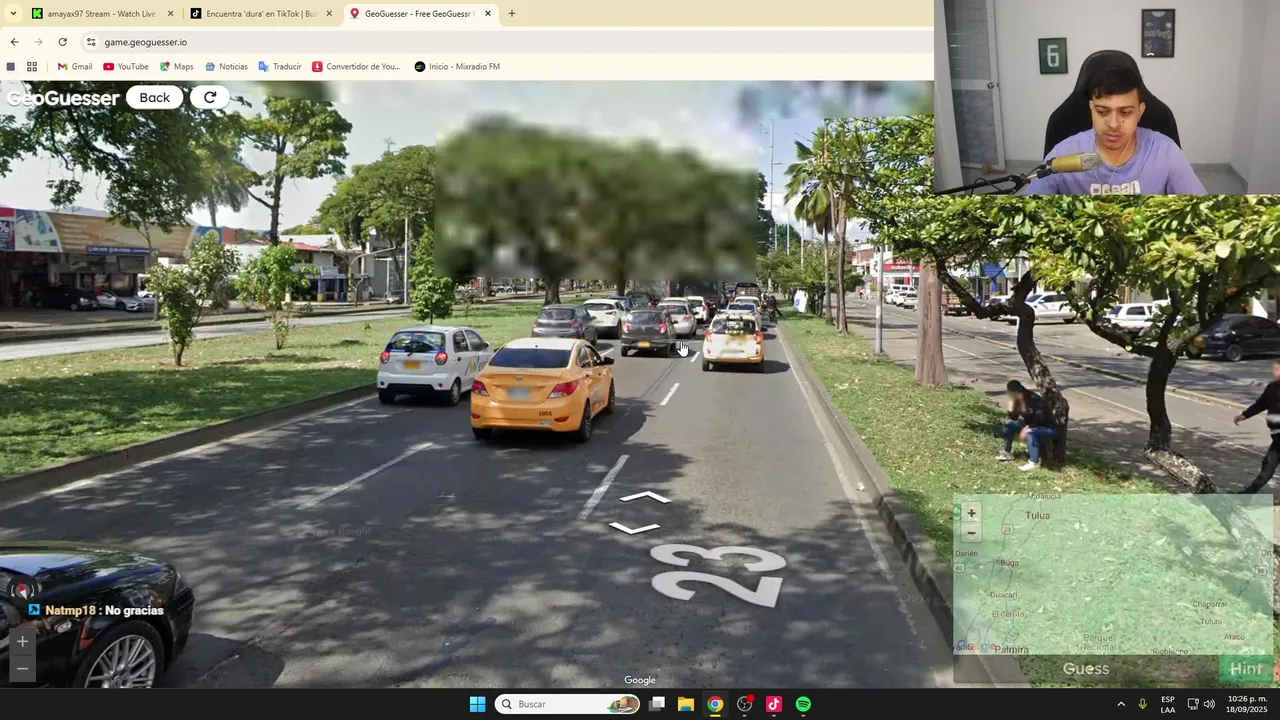The width and height of the screenshot is (1280, 720).
Task: Go forward in browser history
Action: coord(38,42)
